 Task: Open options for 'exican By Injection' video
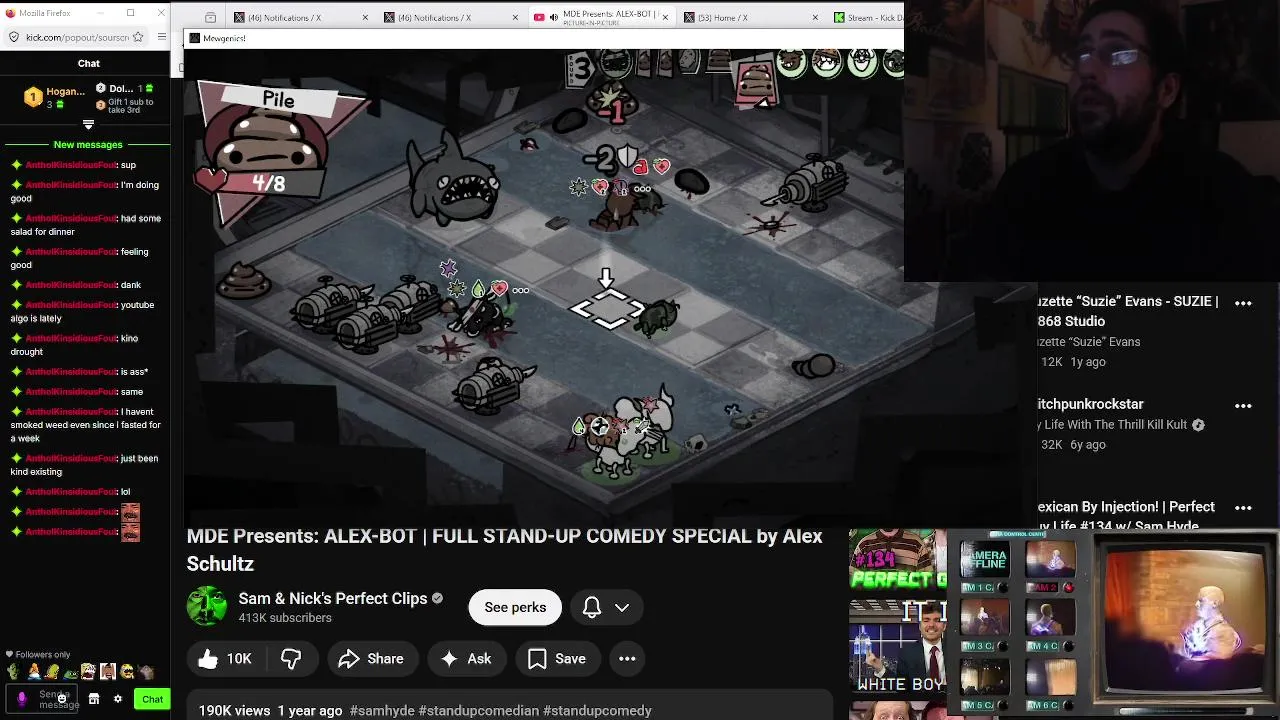pos(1243,508)
